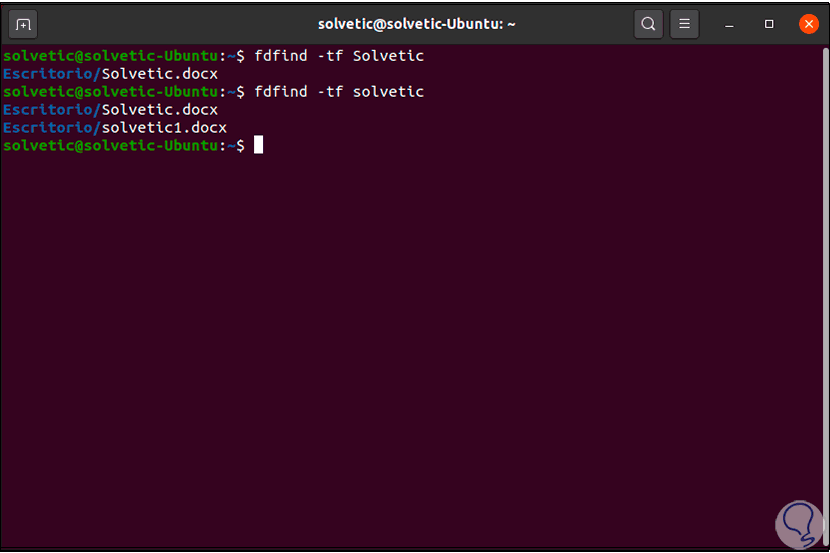The height and width of the screenshot is (553, 830).
Task: Click the window title solvetic@solvetic-Ubuntu: ~
Action: coord(414,24)
